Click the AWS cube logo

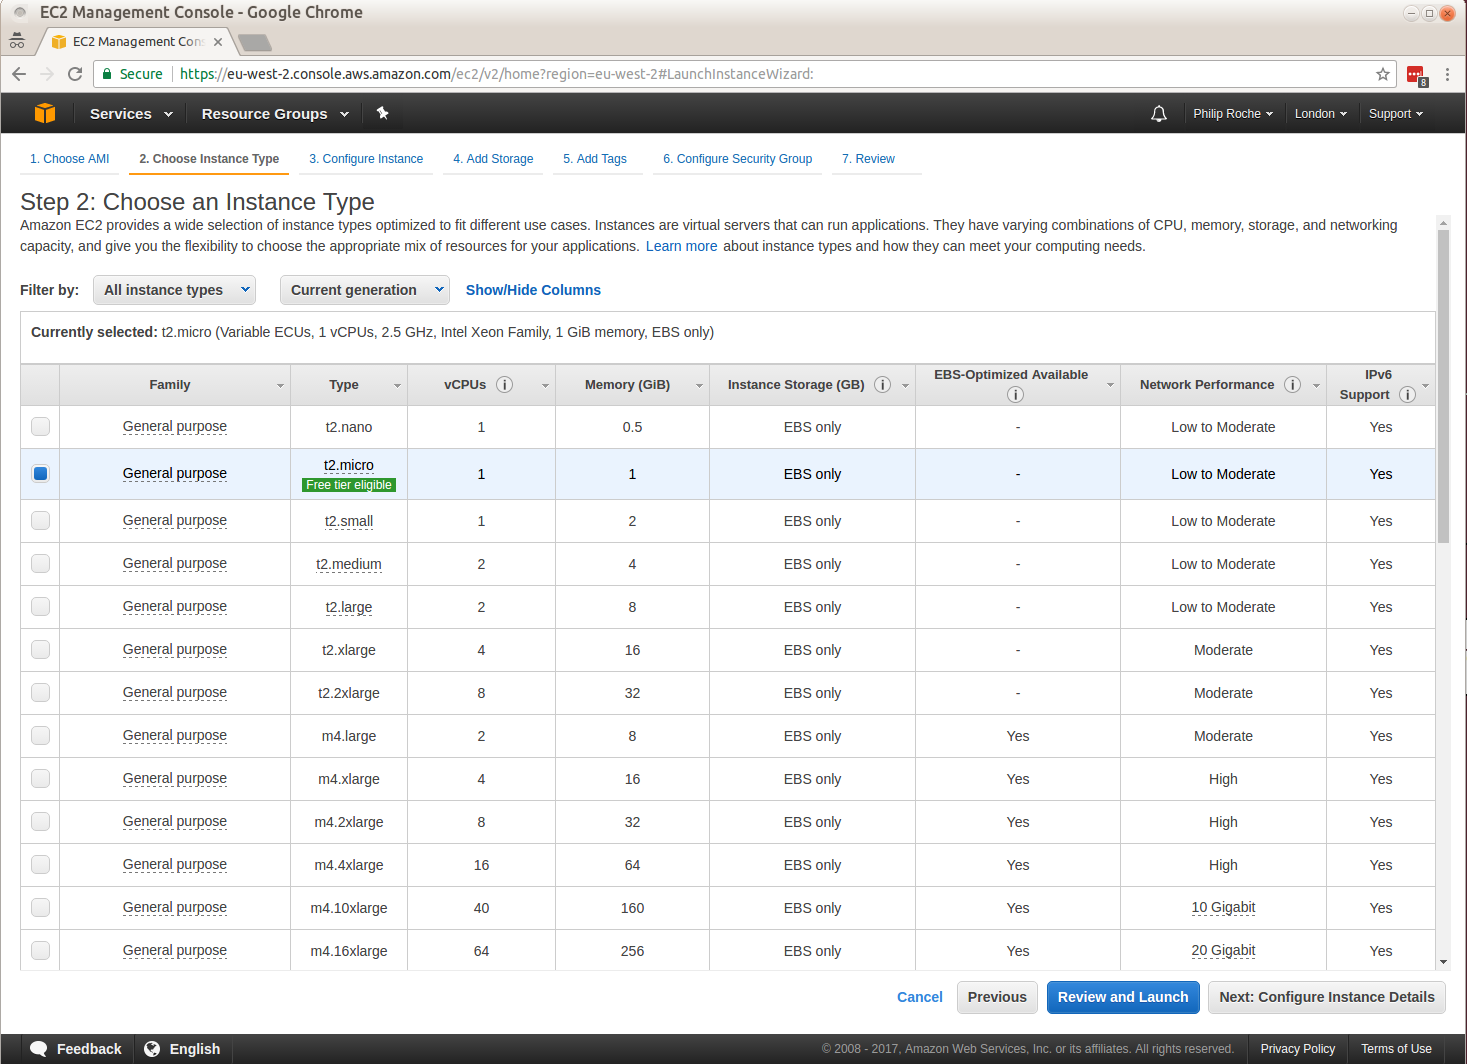tap(45, 113)
